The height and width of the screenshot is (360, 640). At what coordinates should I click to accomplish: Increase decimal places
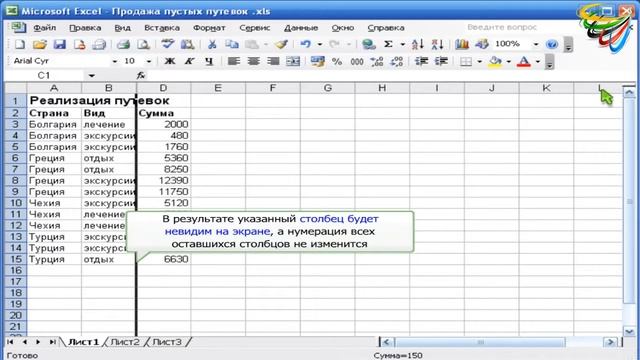[376, 61]
